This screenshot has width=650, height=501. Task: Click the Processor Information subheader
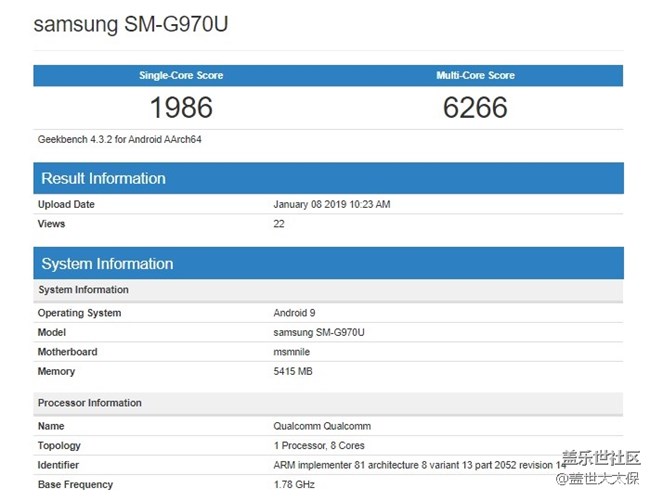click(x=328, y=403)
